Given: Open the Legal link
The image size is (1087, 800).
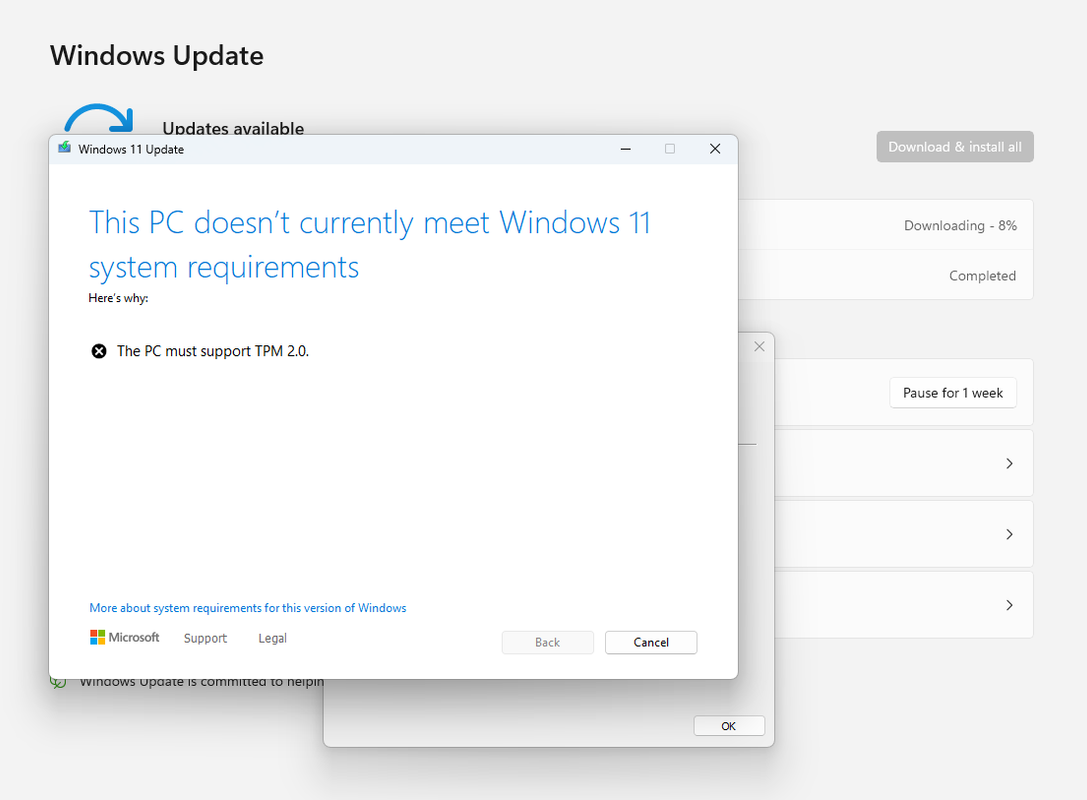Looking at the screenshot, I should point(272,638).
